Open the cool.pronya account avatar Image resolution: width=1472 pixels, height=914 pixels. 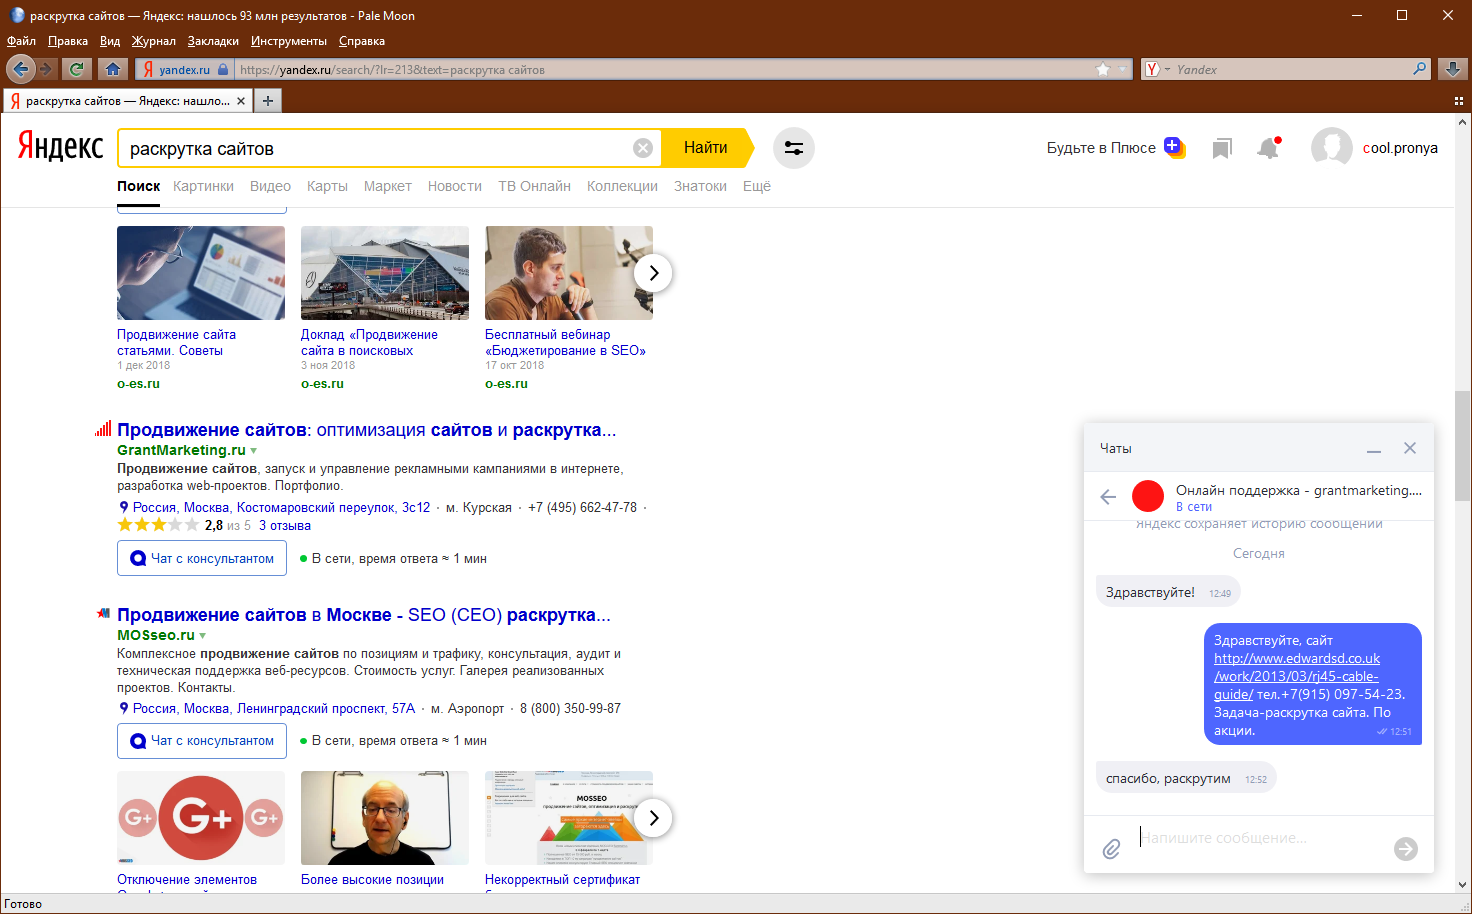tap(1331, 148)
